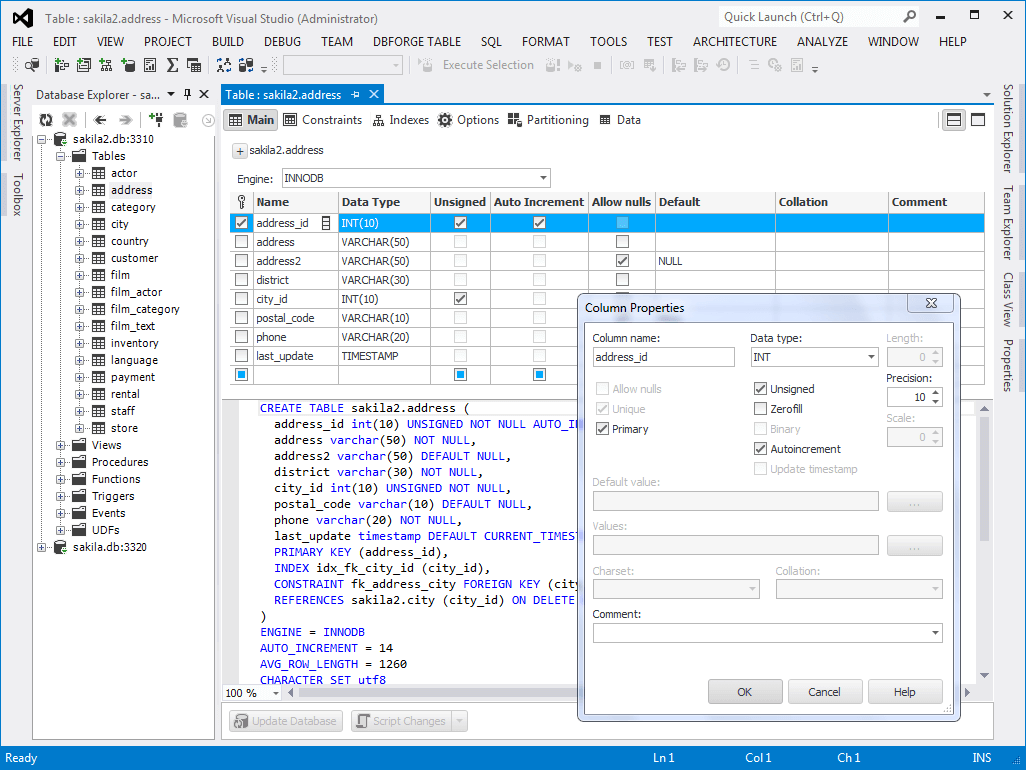Image resolution: width=1026 pixels, height=770 pixels.
Task: Click the Update Database button
Action: coord(286,721)
